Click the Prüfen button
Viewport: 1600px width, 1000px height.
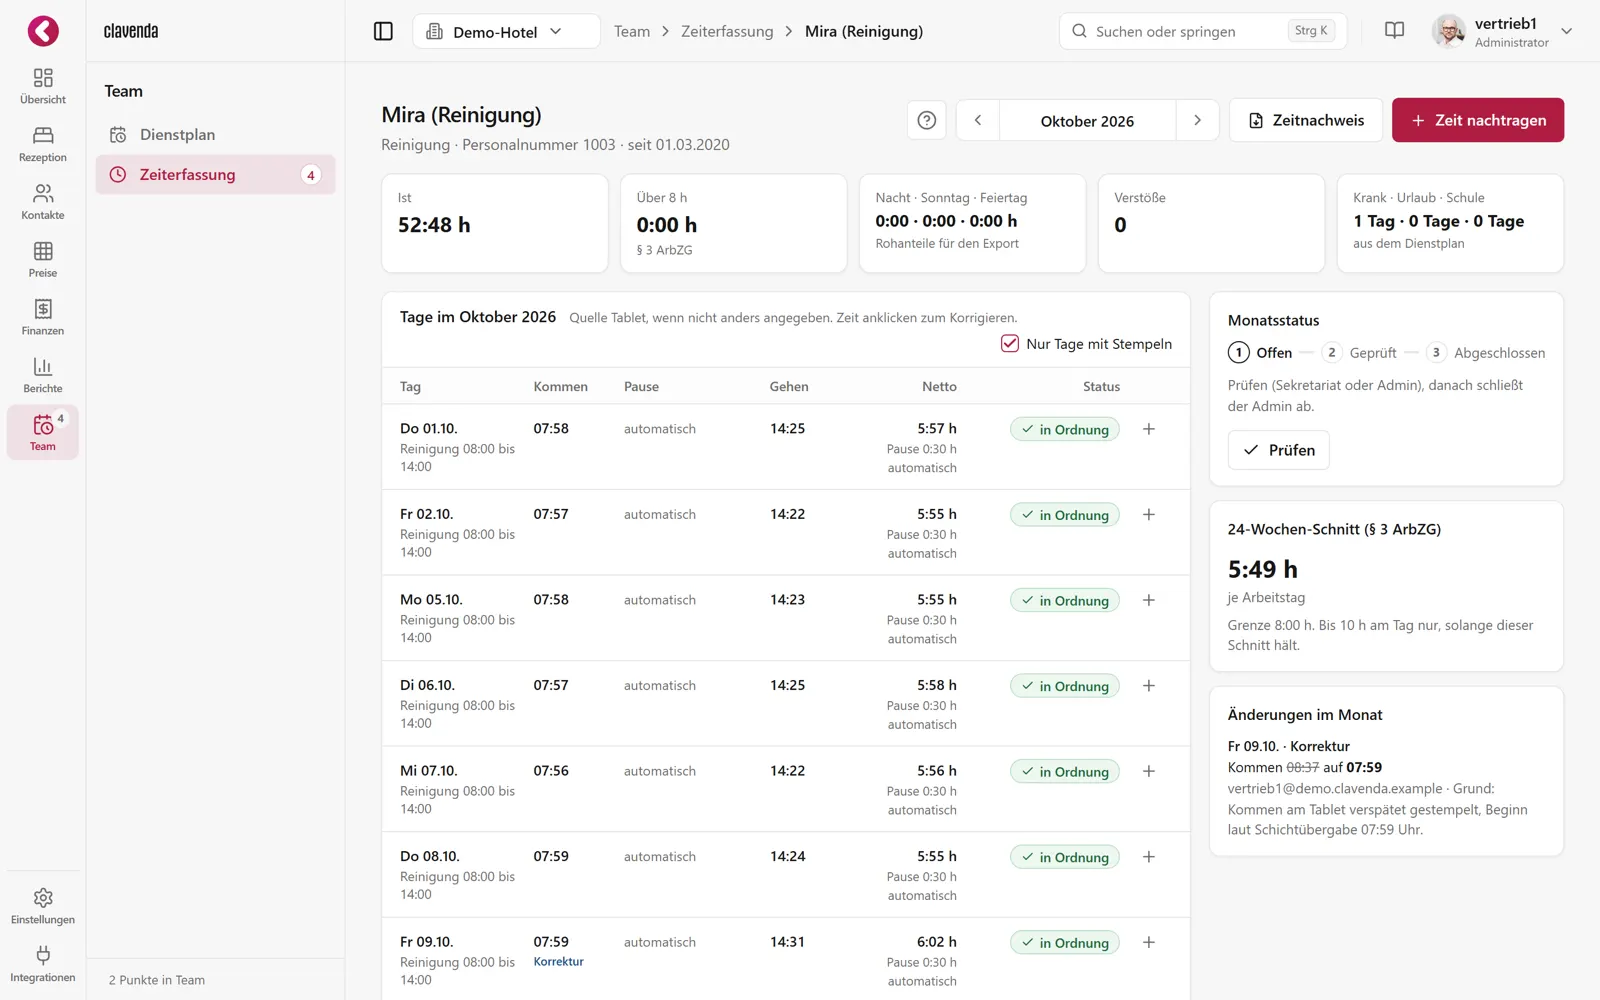1278,450
